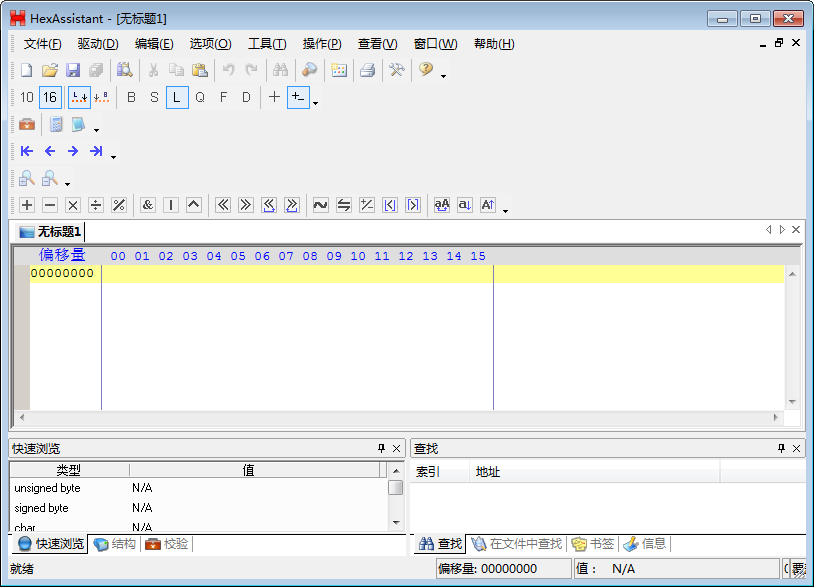Toggle the L long data type display
The width and height of the screenshot is (814, 587).
[x=176, y=97]
